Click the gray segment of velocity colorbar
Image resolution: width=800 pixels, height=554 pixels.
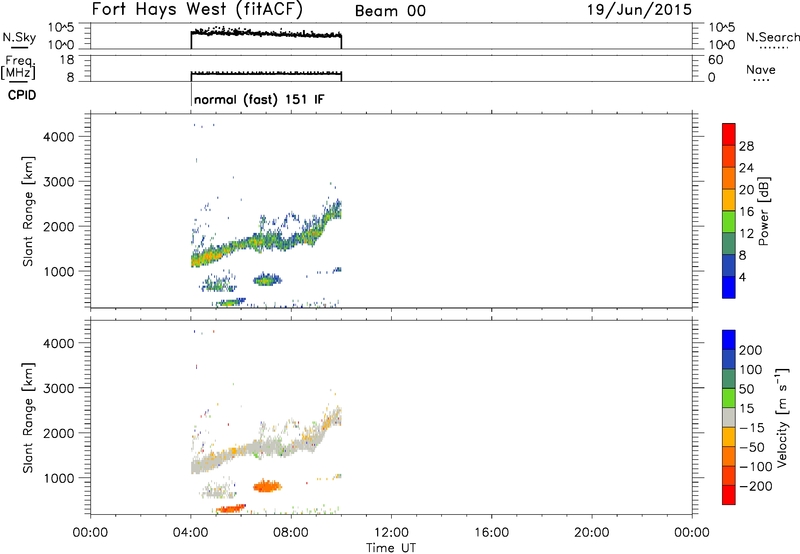[x=729, y=417]
